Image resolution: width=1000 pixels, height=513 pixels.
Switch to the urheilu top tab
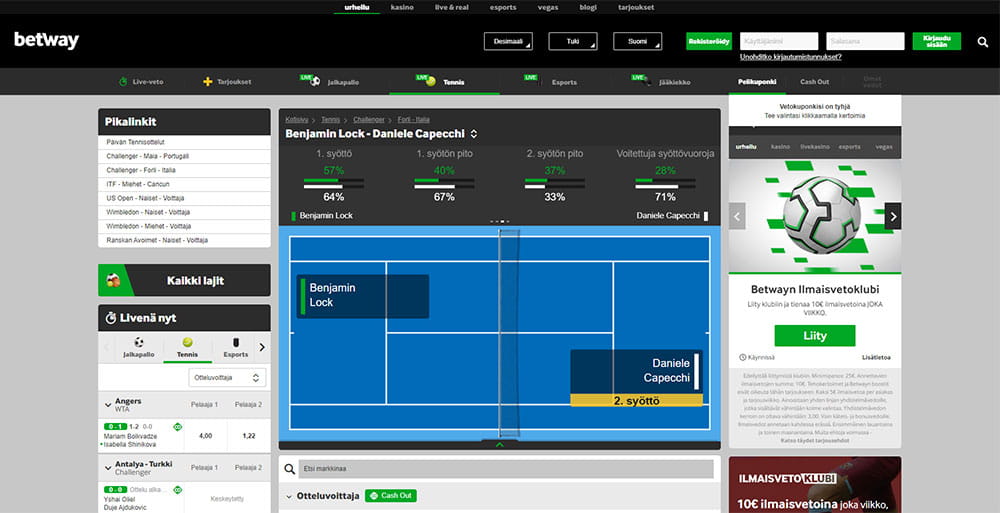357,8
